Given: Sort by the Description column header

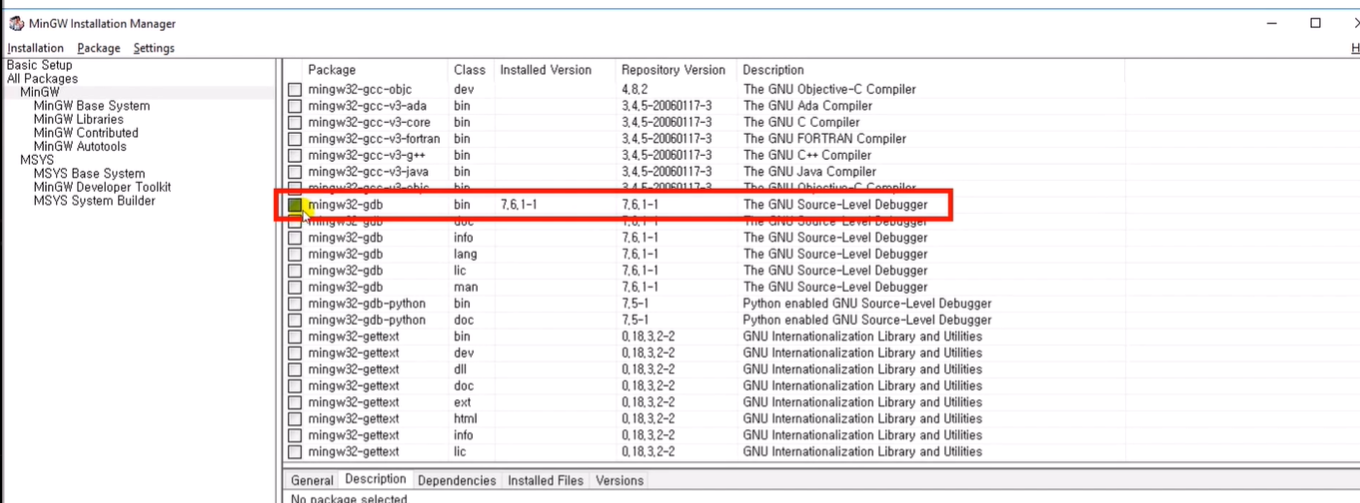Looking at the screenshot, I should click(x=773, y=70).
